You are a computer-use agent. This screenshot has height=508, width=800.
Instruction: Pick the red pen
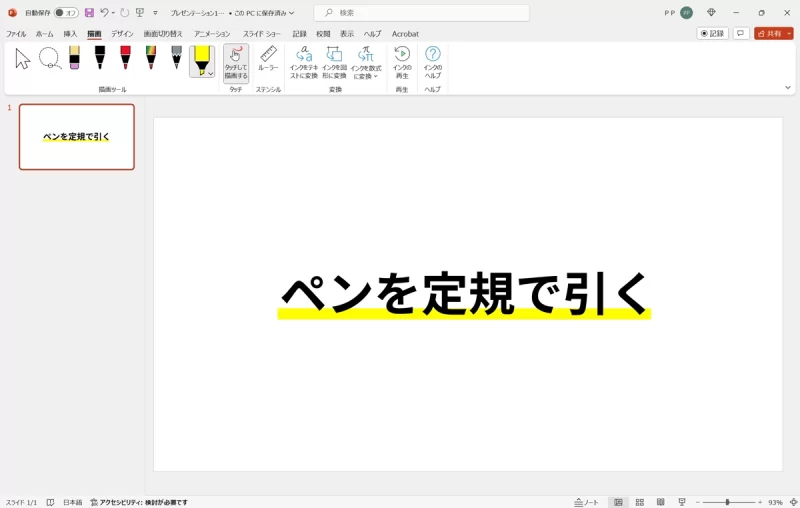coord(125,58)
